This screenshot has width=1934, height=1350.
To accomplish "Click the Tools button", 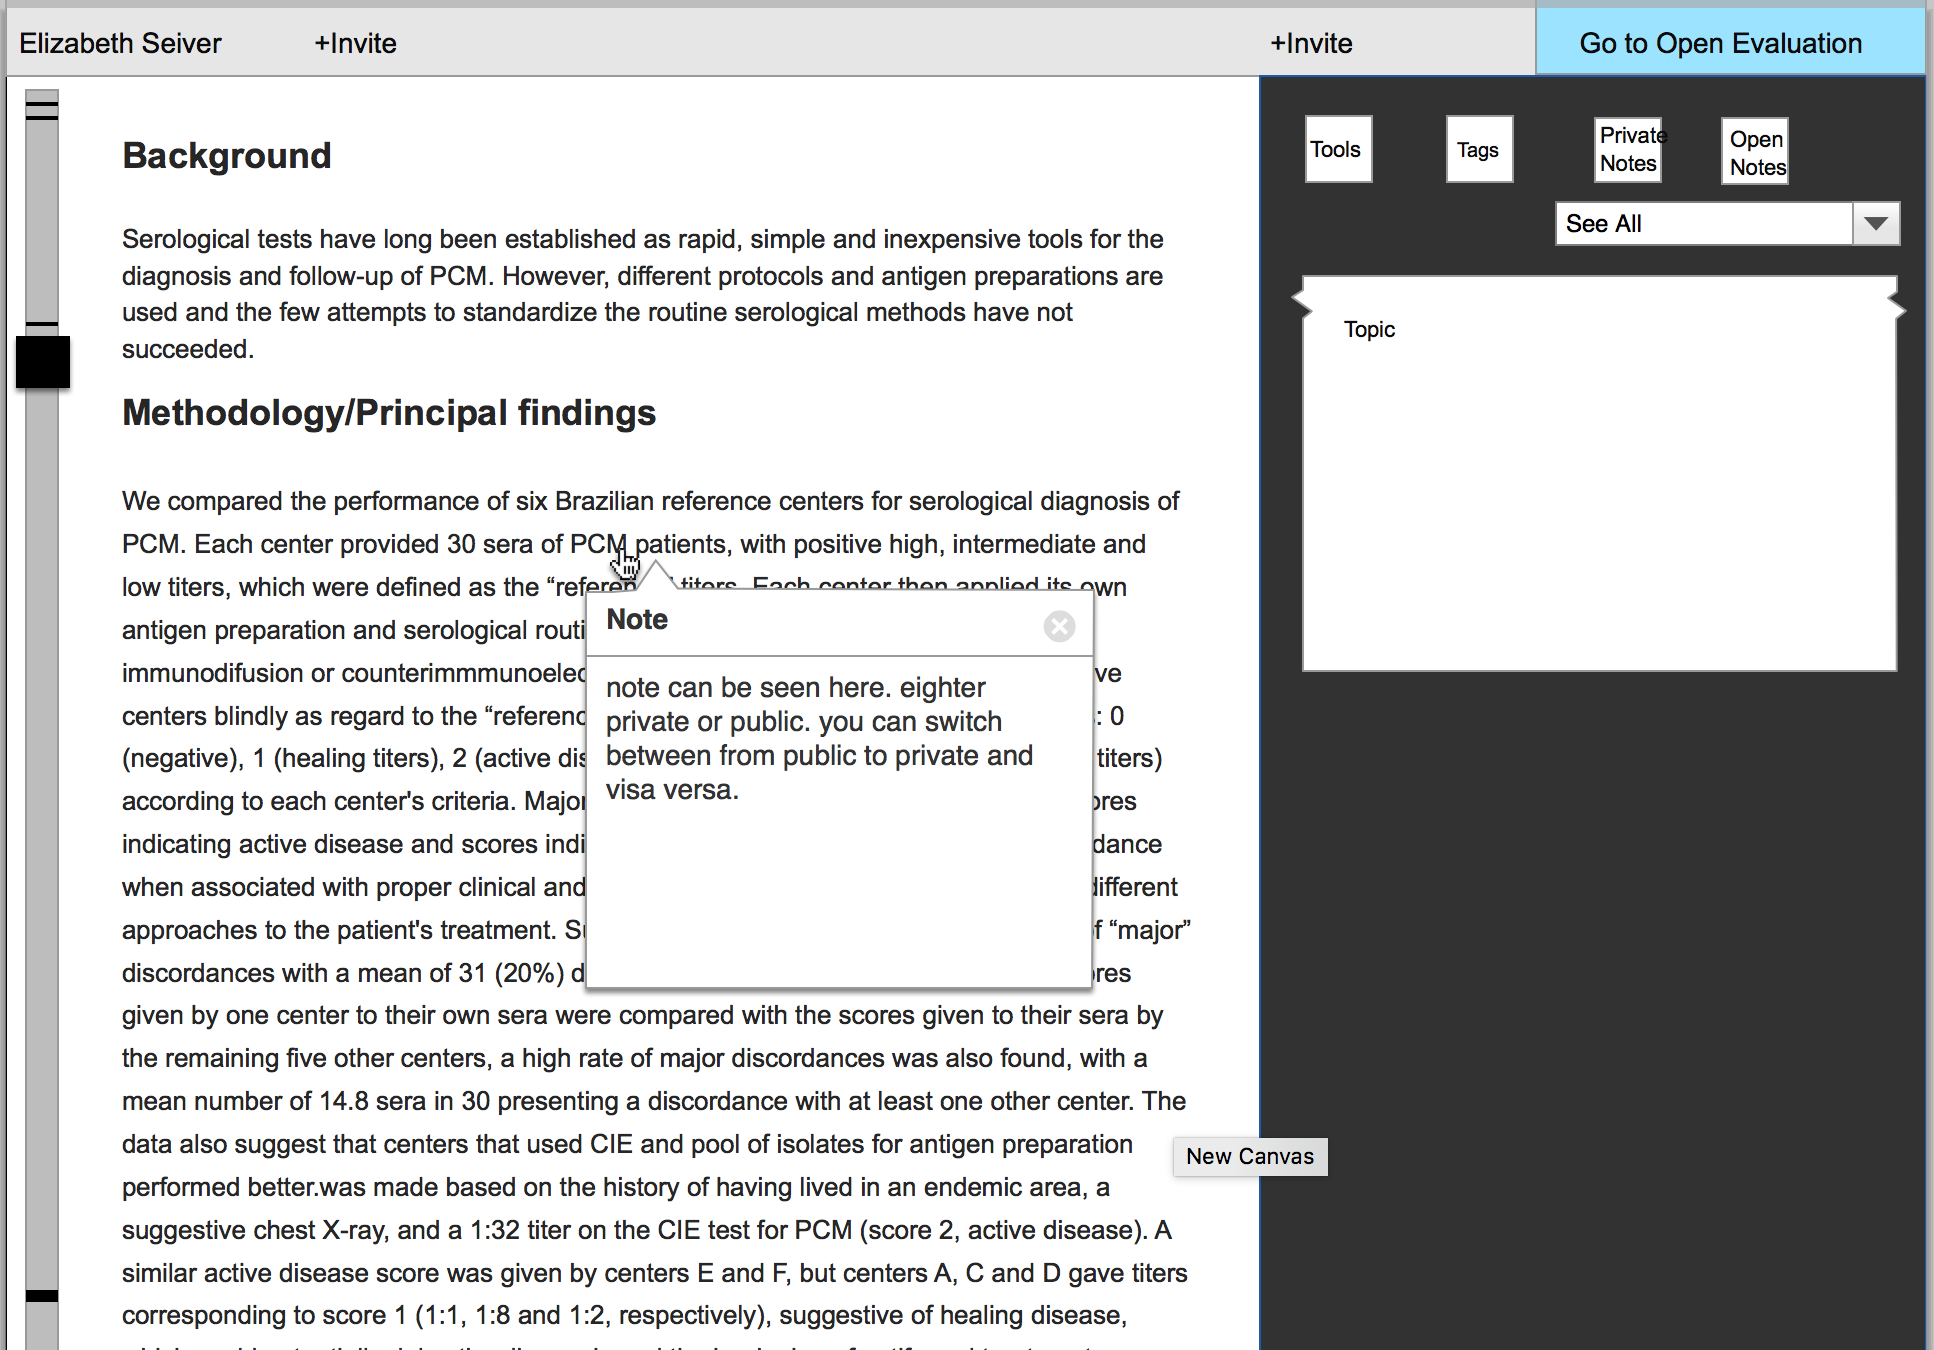I will tap(1338, 149).
